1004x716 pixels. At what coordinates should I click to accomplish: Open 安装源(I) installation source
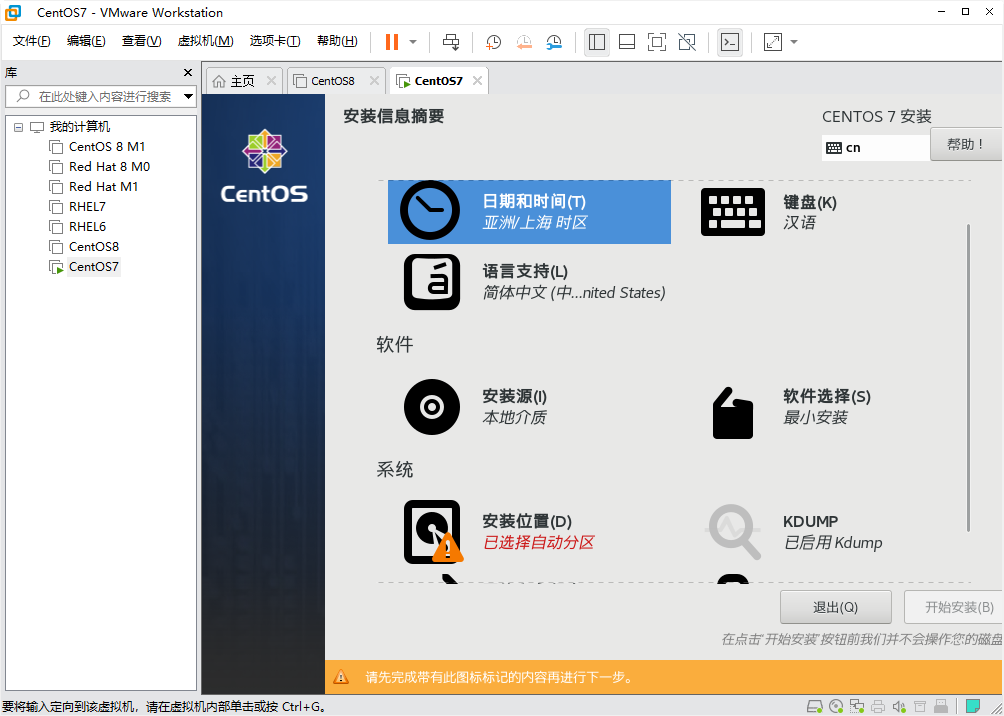pyautogui.click(x=475, y=407)
